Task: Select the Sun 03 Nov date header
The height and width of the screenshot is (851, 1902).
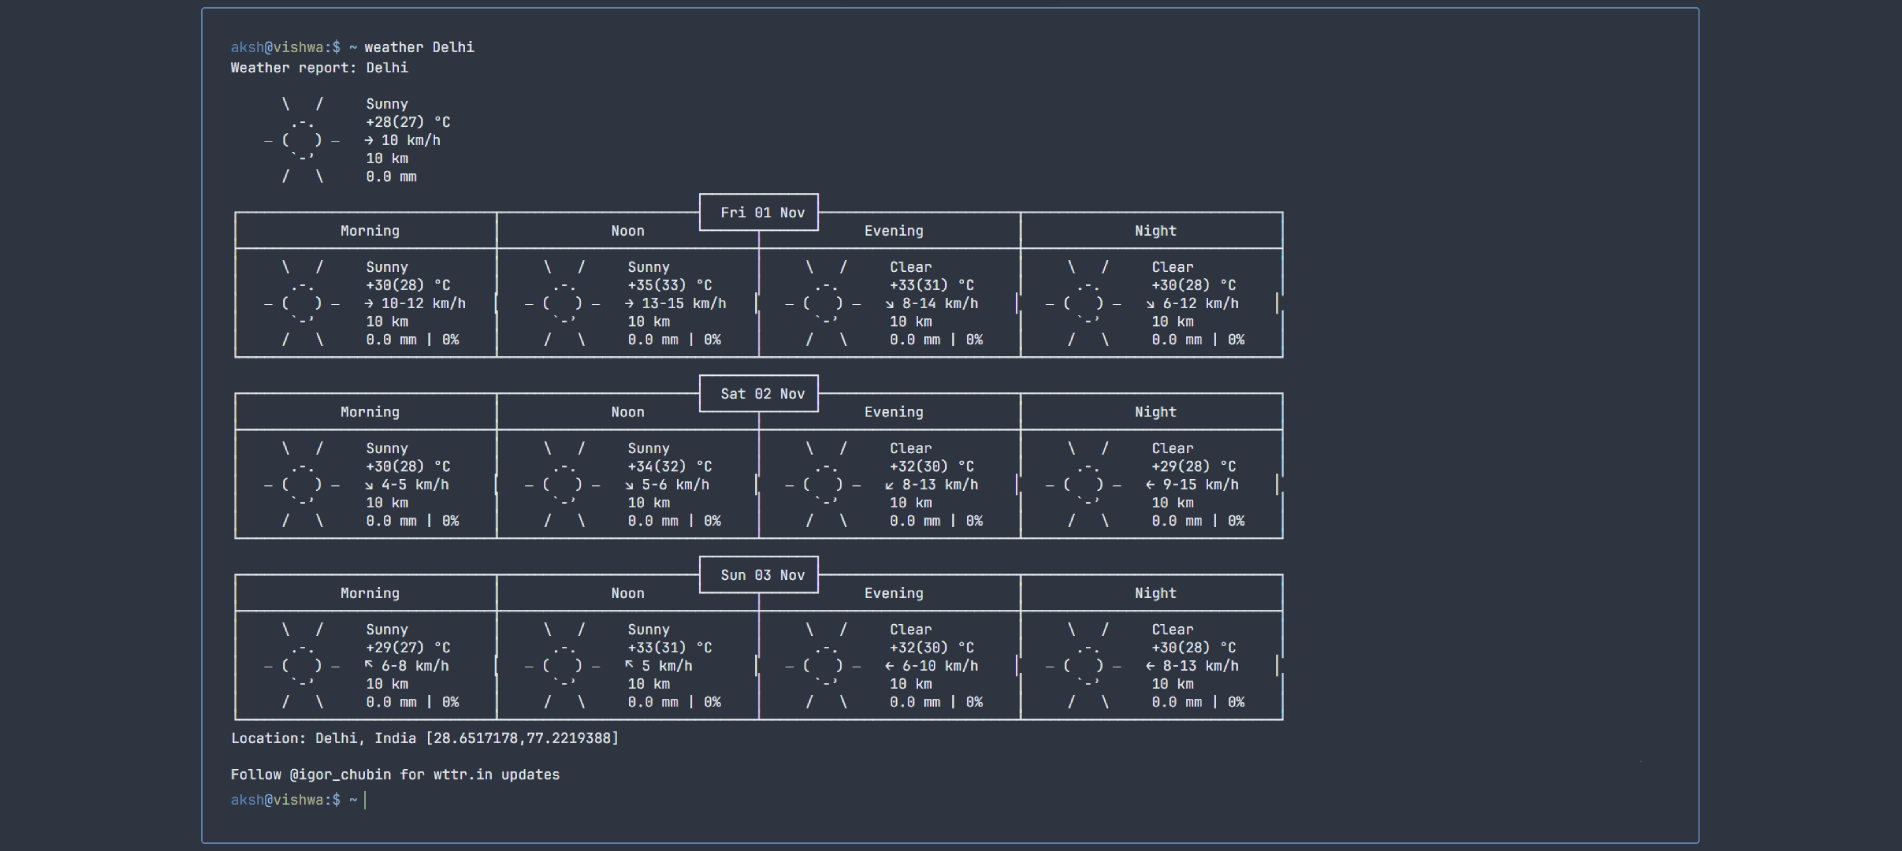Action: coord(761,575)
